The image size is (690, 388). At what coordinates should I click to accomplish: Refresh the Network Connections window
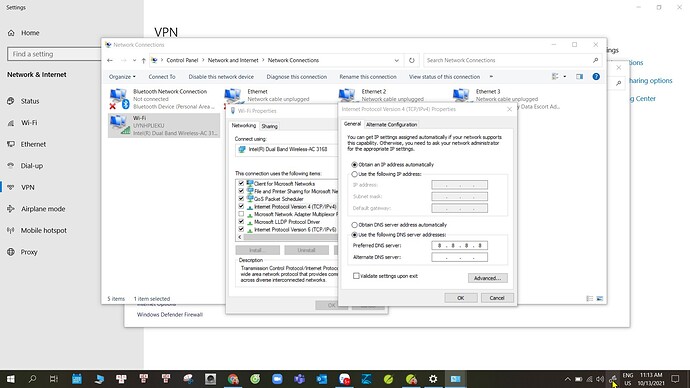coord(411,60)
